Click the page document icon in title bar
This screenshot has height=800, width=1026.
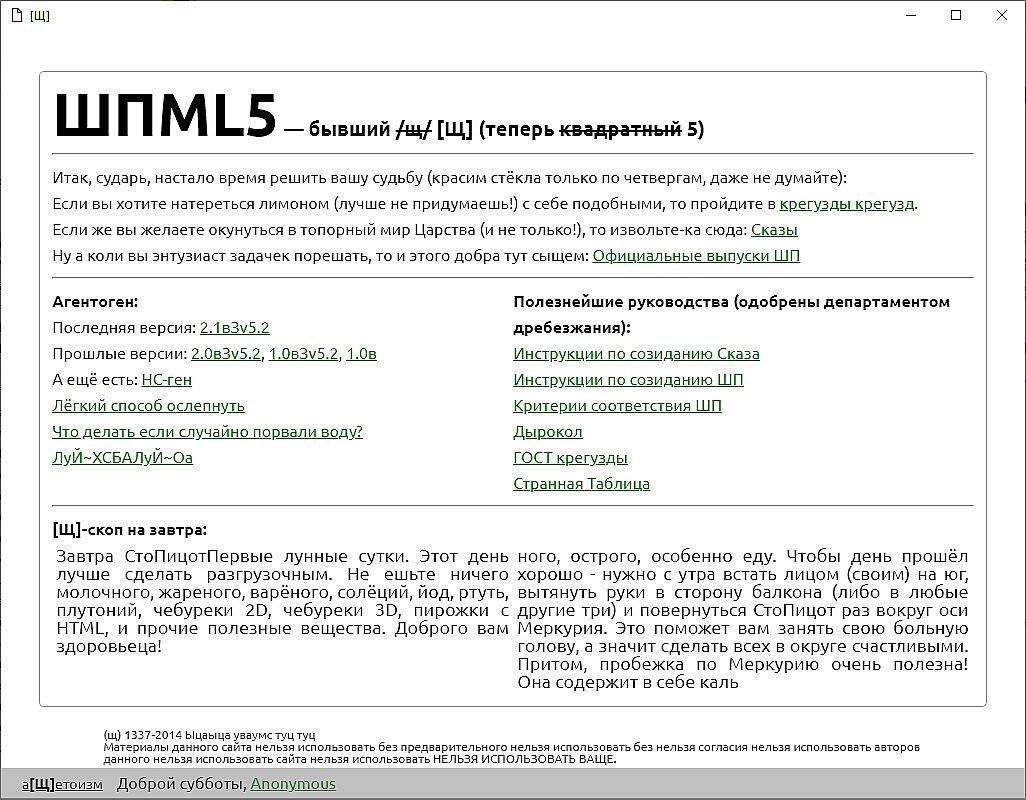point(18,15)
